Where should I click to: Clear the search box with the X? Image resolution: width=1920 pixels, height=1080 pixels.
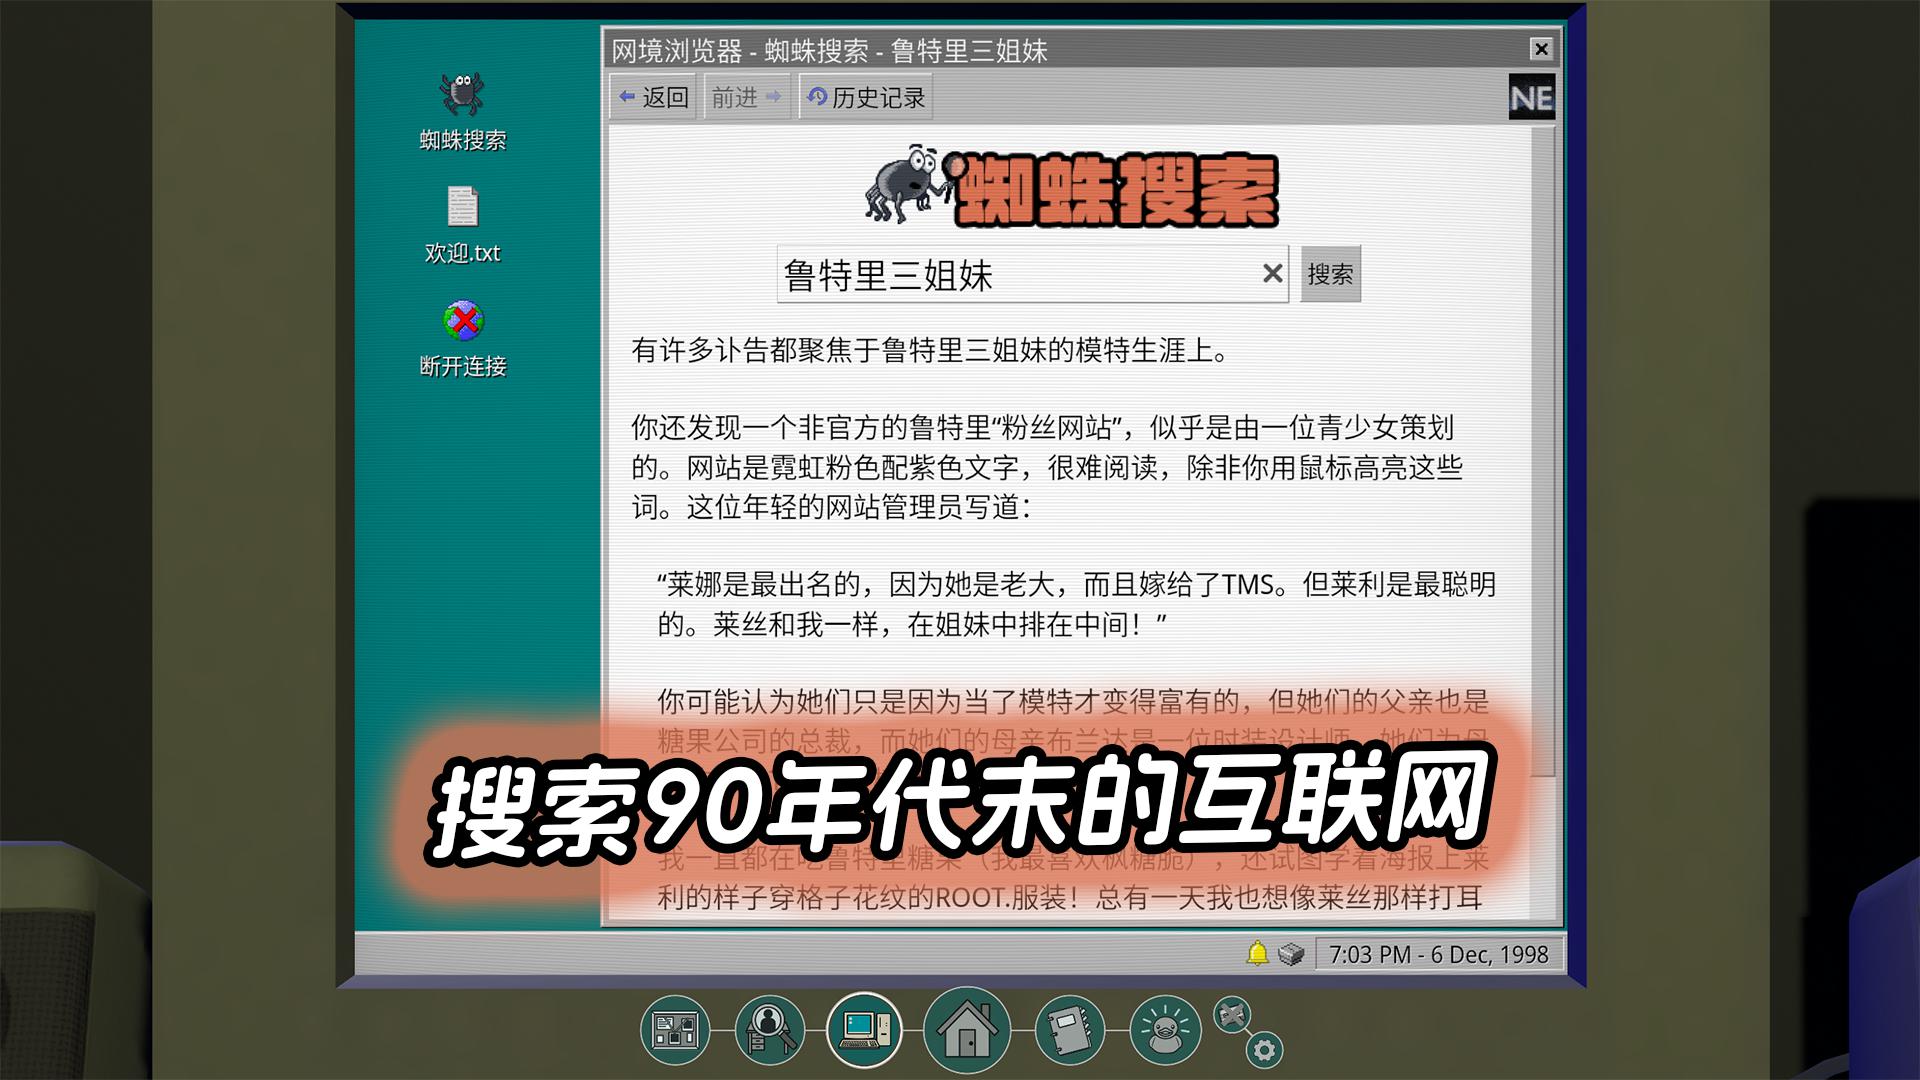(1272, 273)
